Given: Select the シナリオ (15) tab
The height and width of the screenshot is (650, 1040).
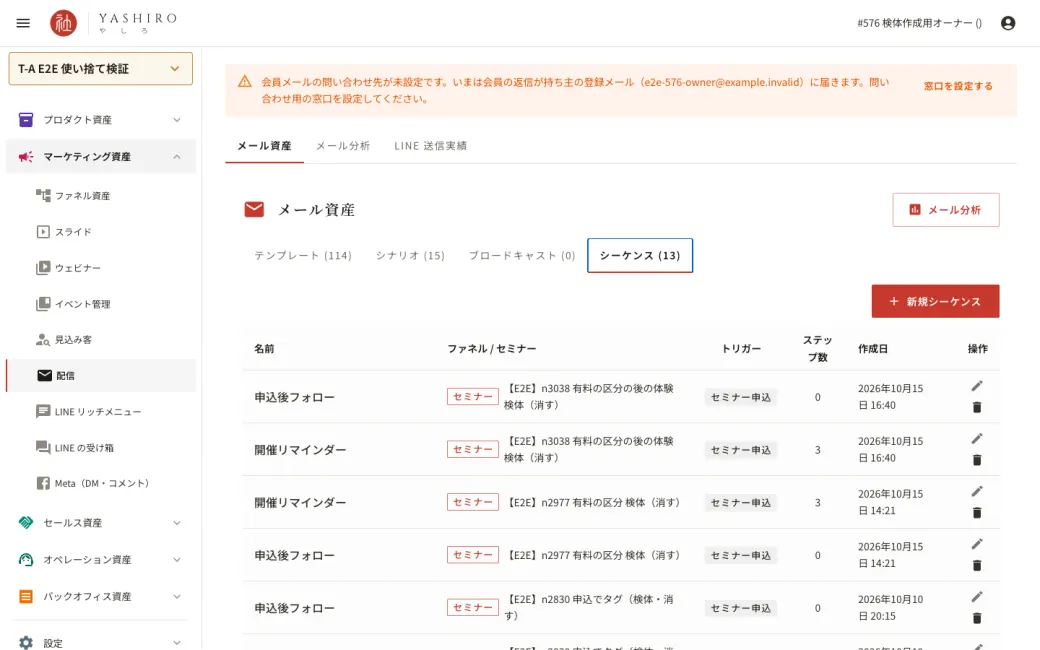Looking at the screenshot, I should tap(410, 255).
